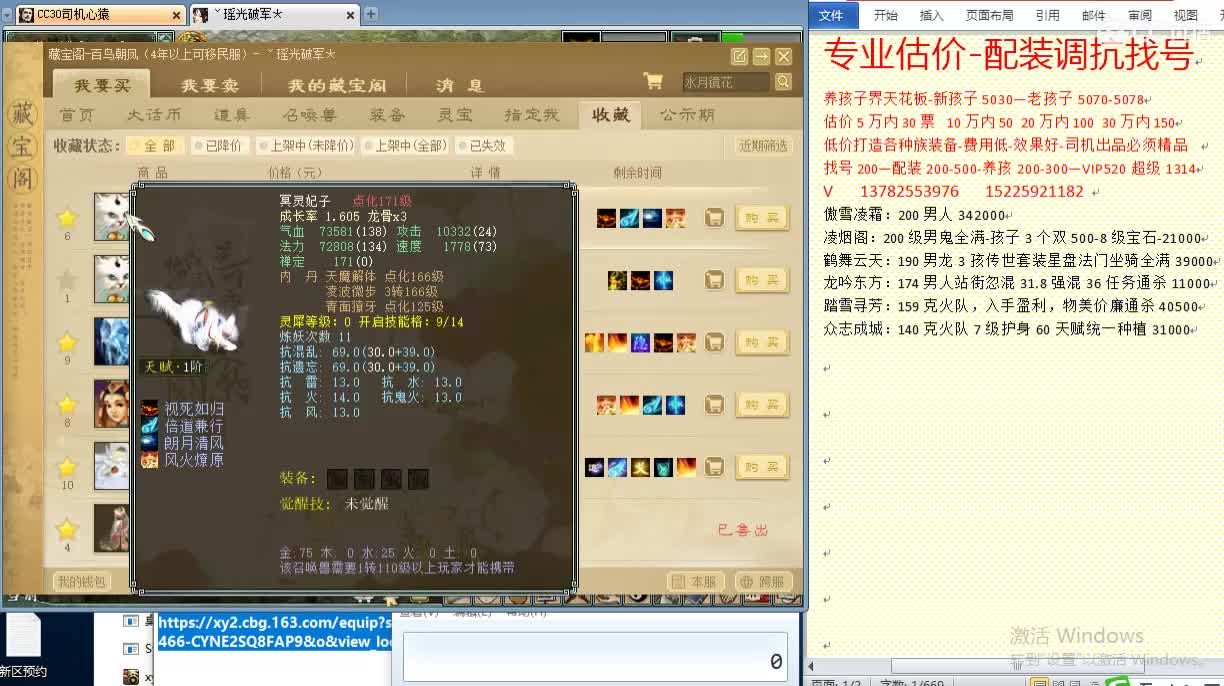Click last skill icon in fifth listing row
Image resolution: width=1224 pixels, height=686 pixels.
pyautogui.click(x=686, y=467)
